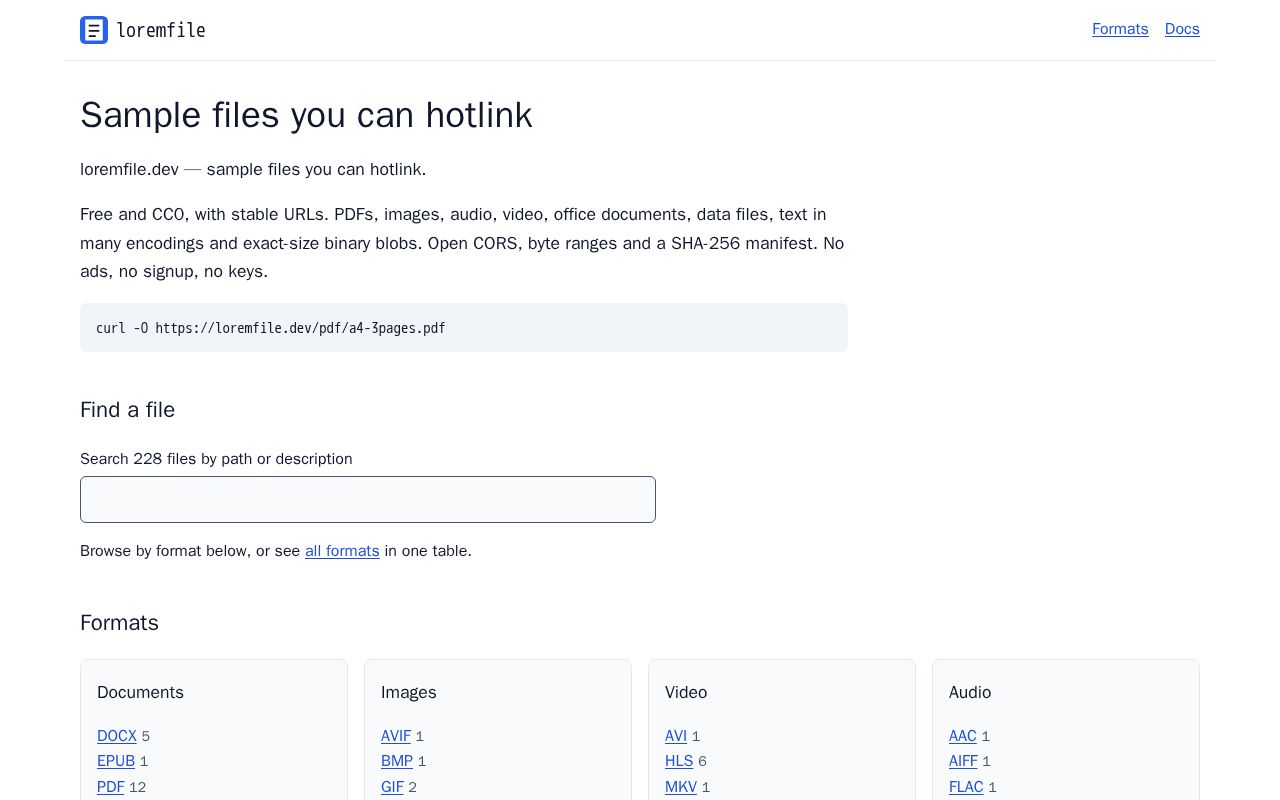Open the FLAC audio format link
1280x800 pixels.
tap(966, 787)
